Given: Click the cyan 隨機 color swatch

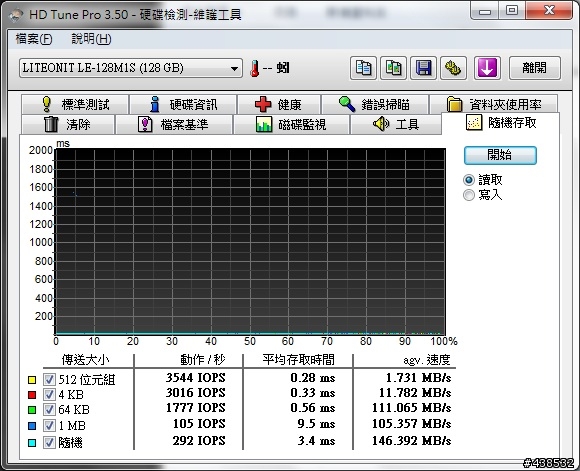Looking at the screenshot, I should 32,443.
